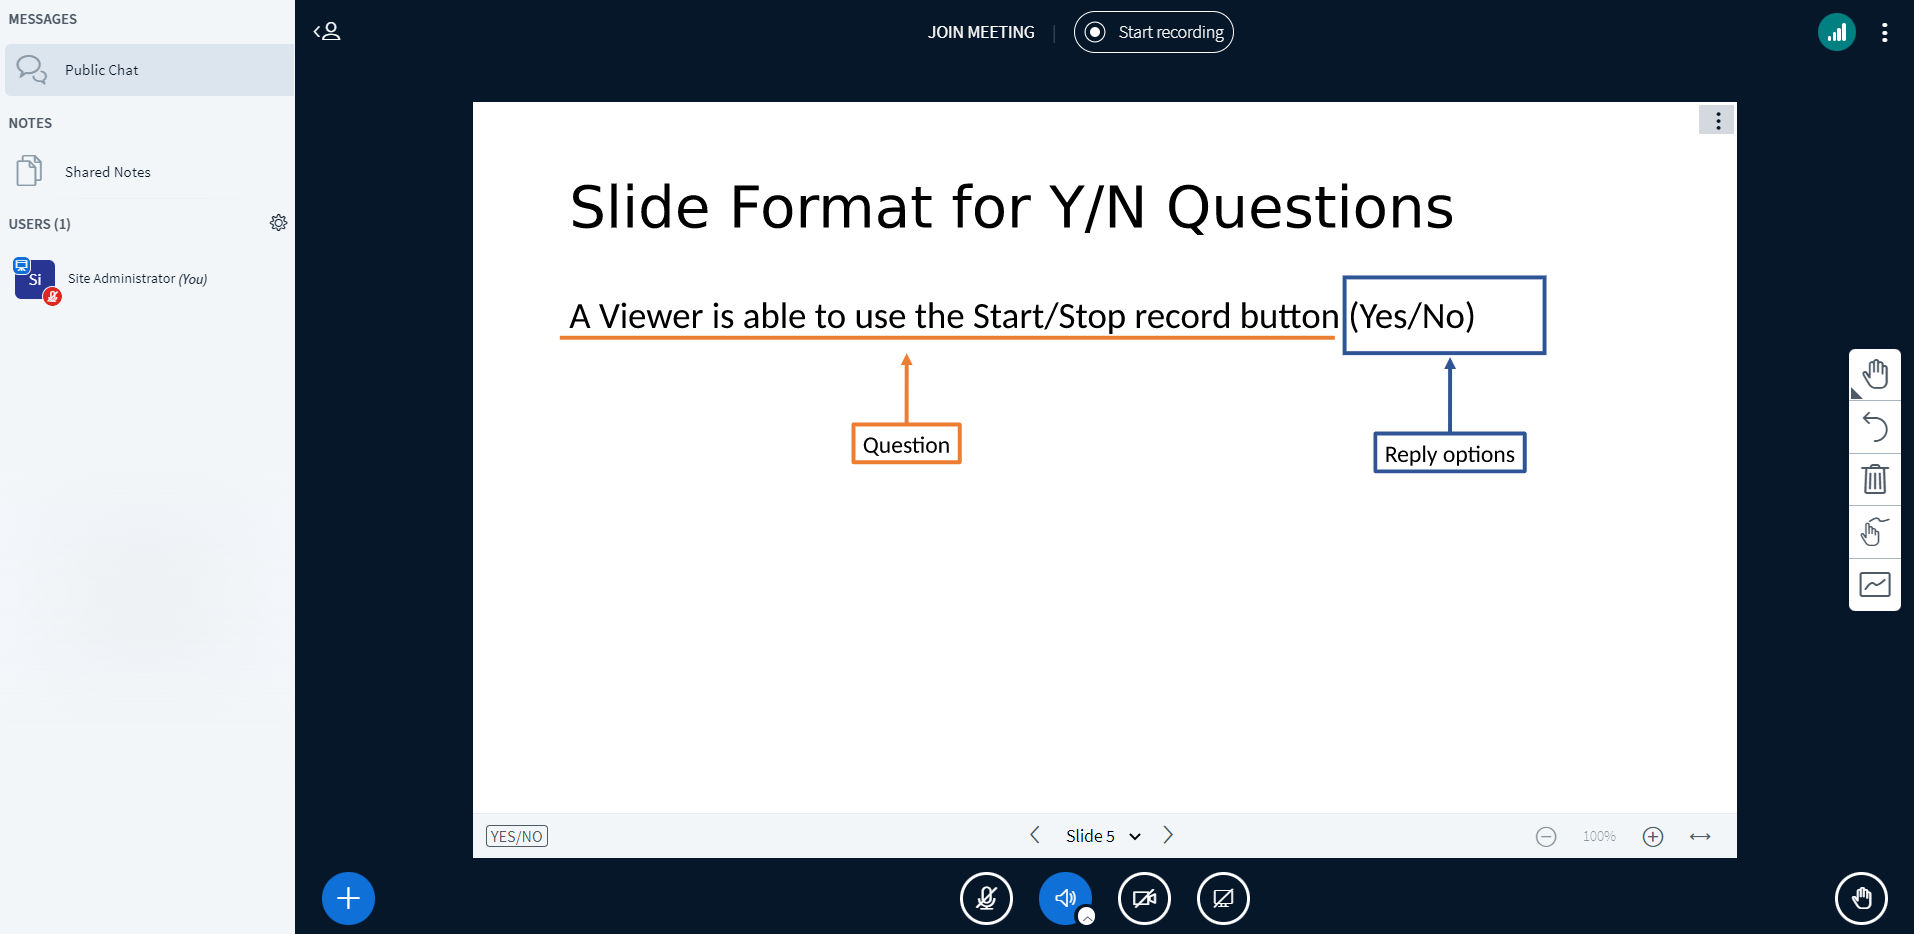Clear all annotations with the trash icon
Viewport: 1914px width, 934px height.
[1874, 480]
